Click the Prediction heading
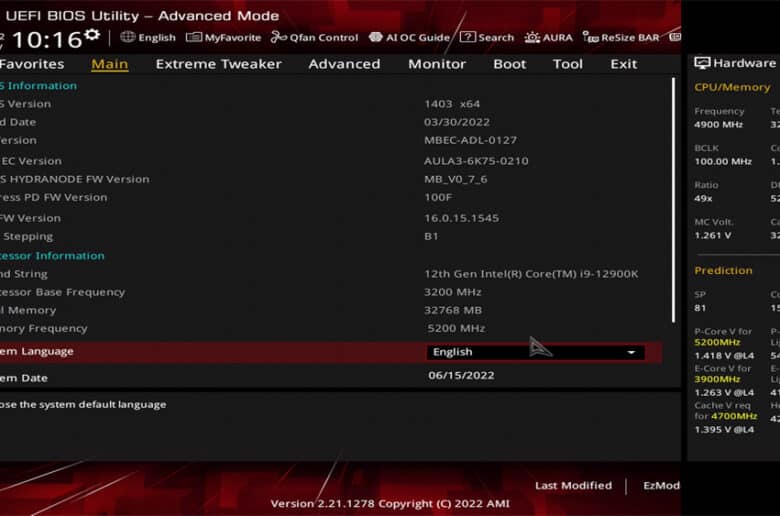Image resolution: width=780 pixels, height=516 pixels. [723, 271]
